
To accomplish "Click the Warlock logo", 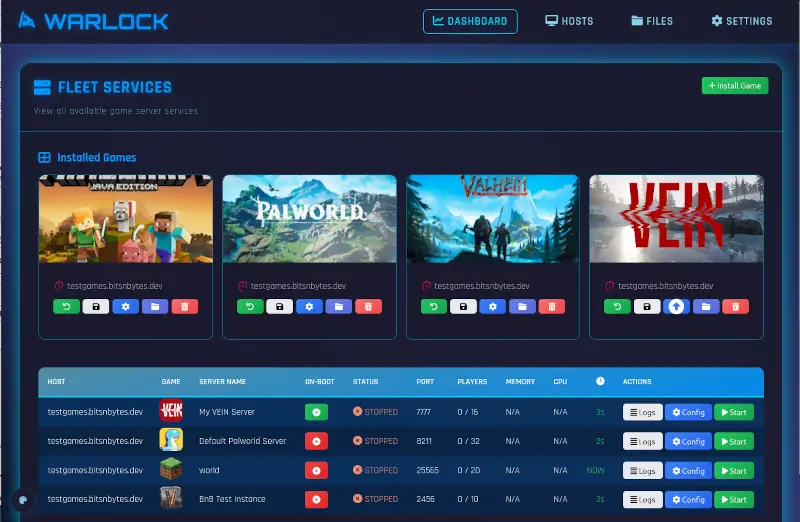I will [93, 21].
